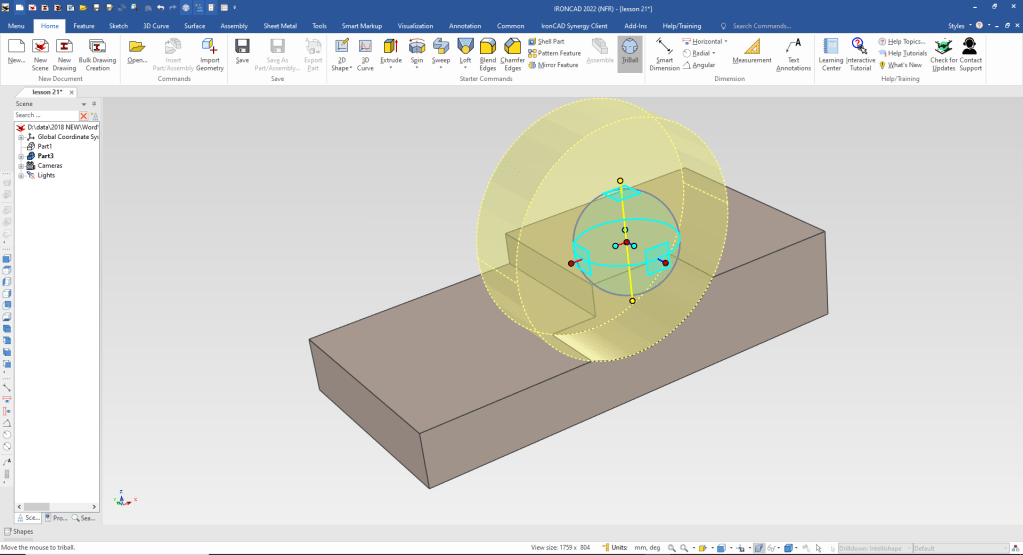Open the Extrude dropdown arrow
The height and width of the screenshot is (555, 1023).
(x=391, y=68)
